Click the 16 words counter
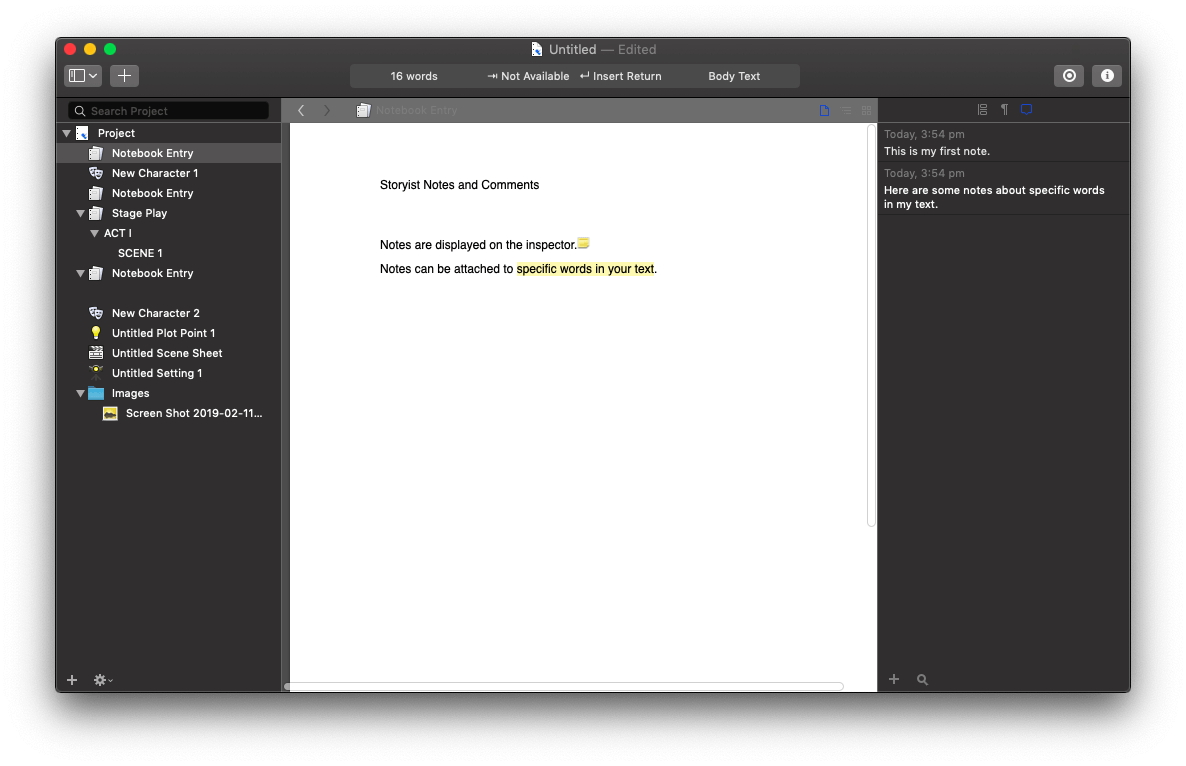Image resolution: width=1186 pixels, height=766 pixels. [414, 76]
